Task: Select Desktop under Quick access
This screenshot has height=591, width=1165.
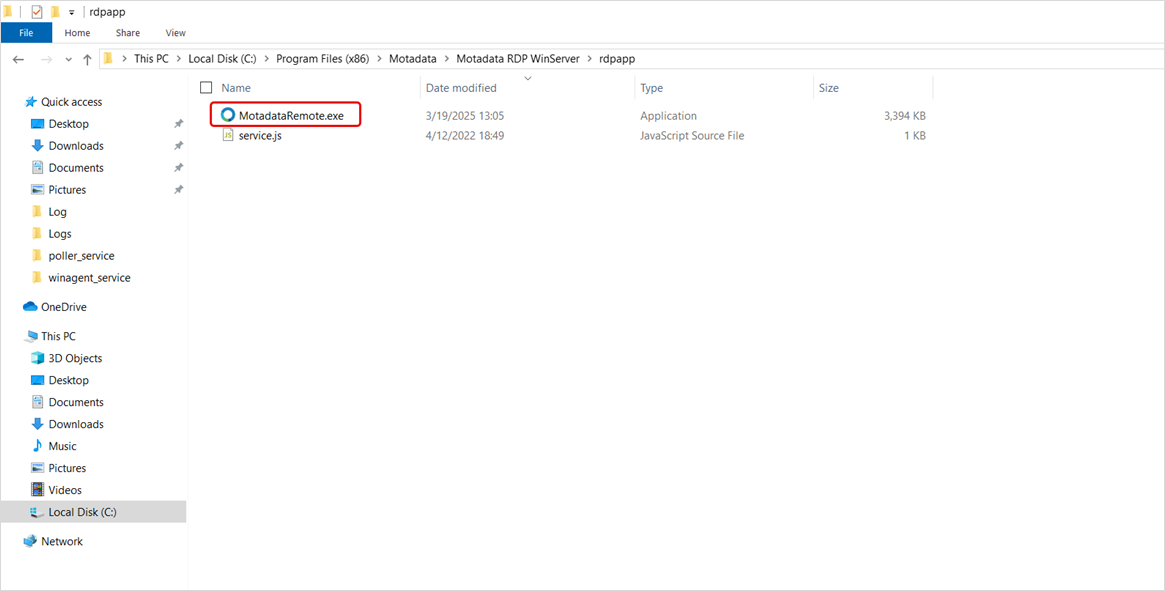Action: coord(68,124)
